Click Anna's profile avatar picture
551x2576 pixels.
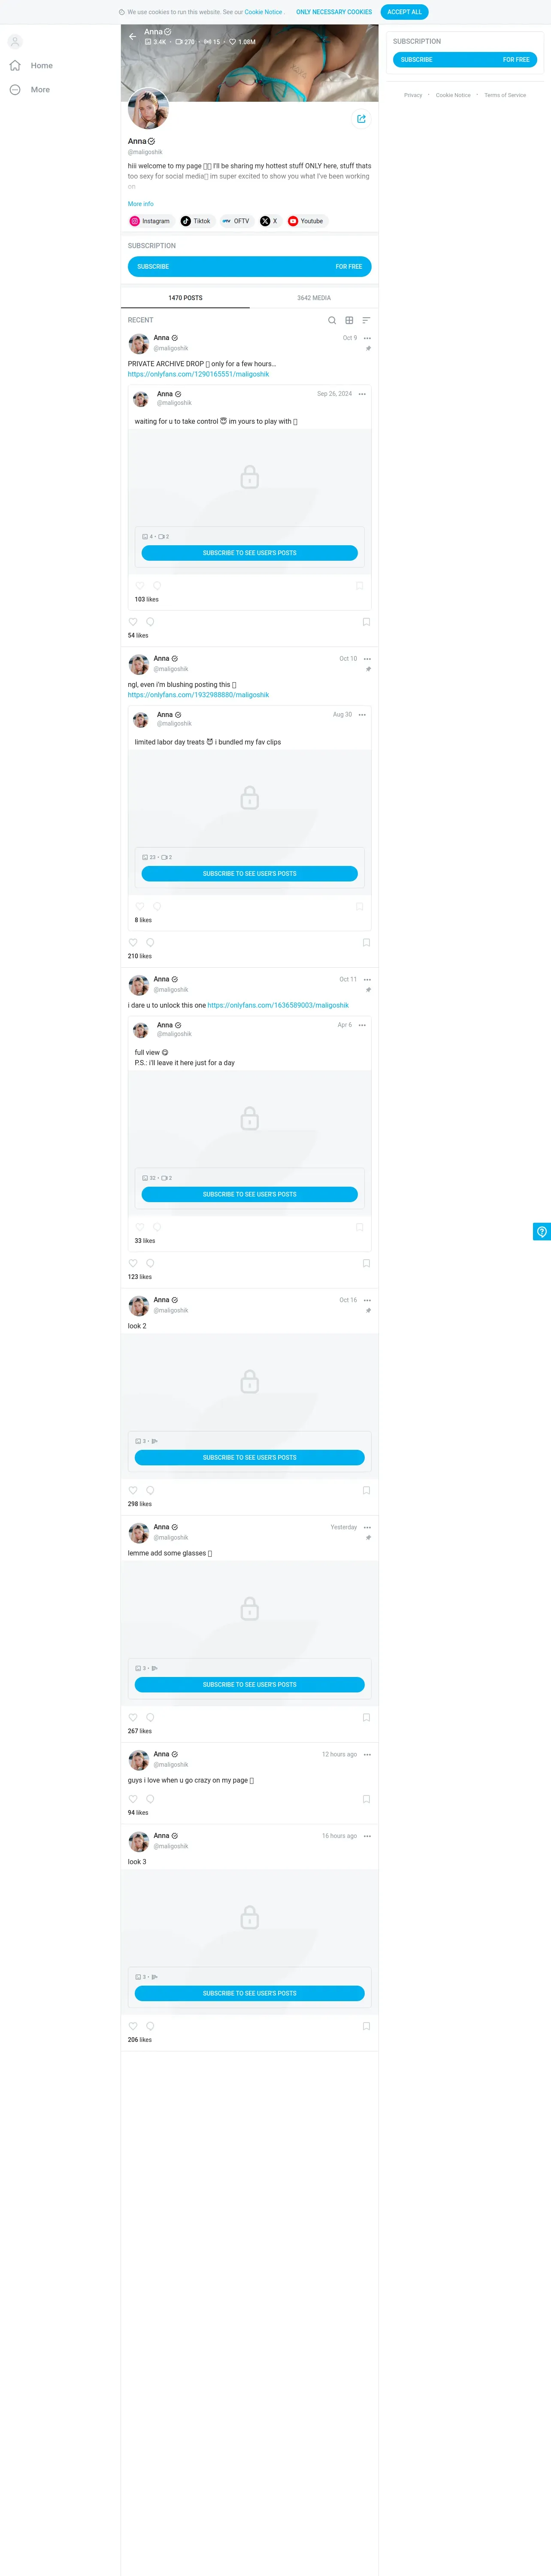pyautogui.click(x=148, y=109)
